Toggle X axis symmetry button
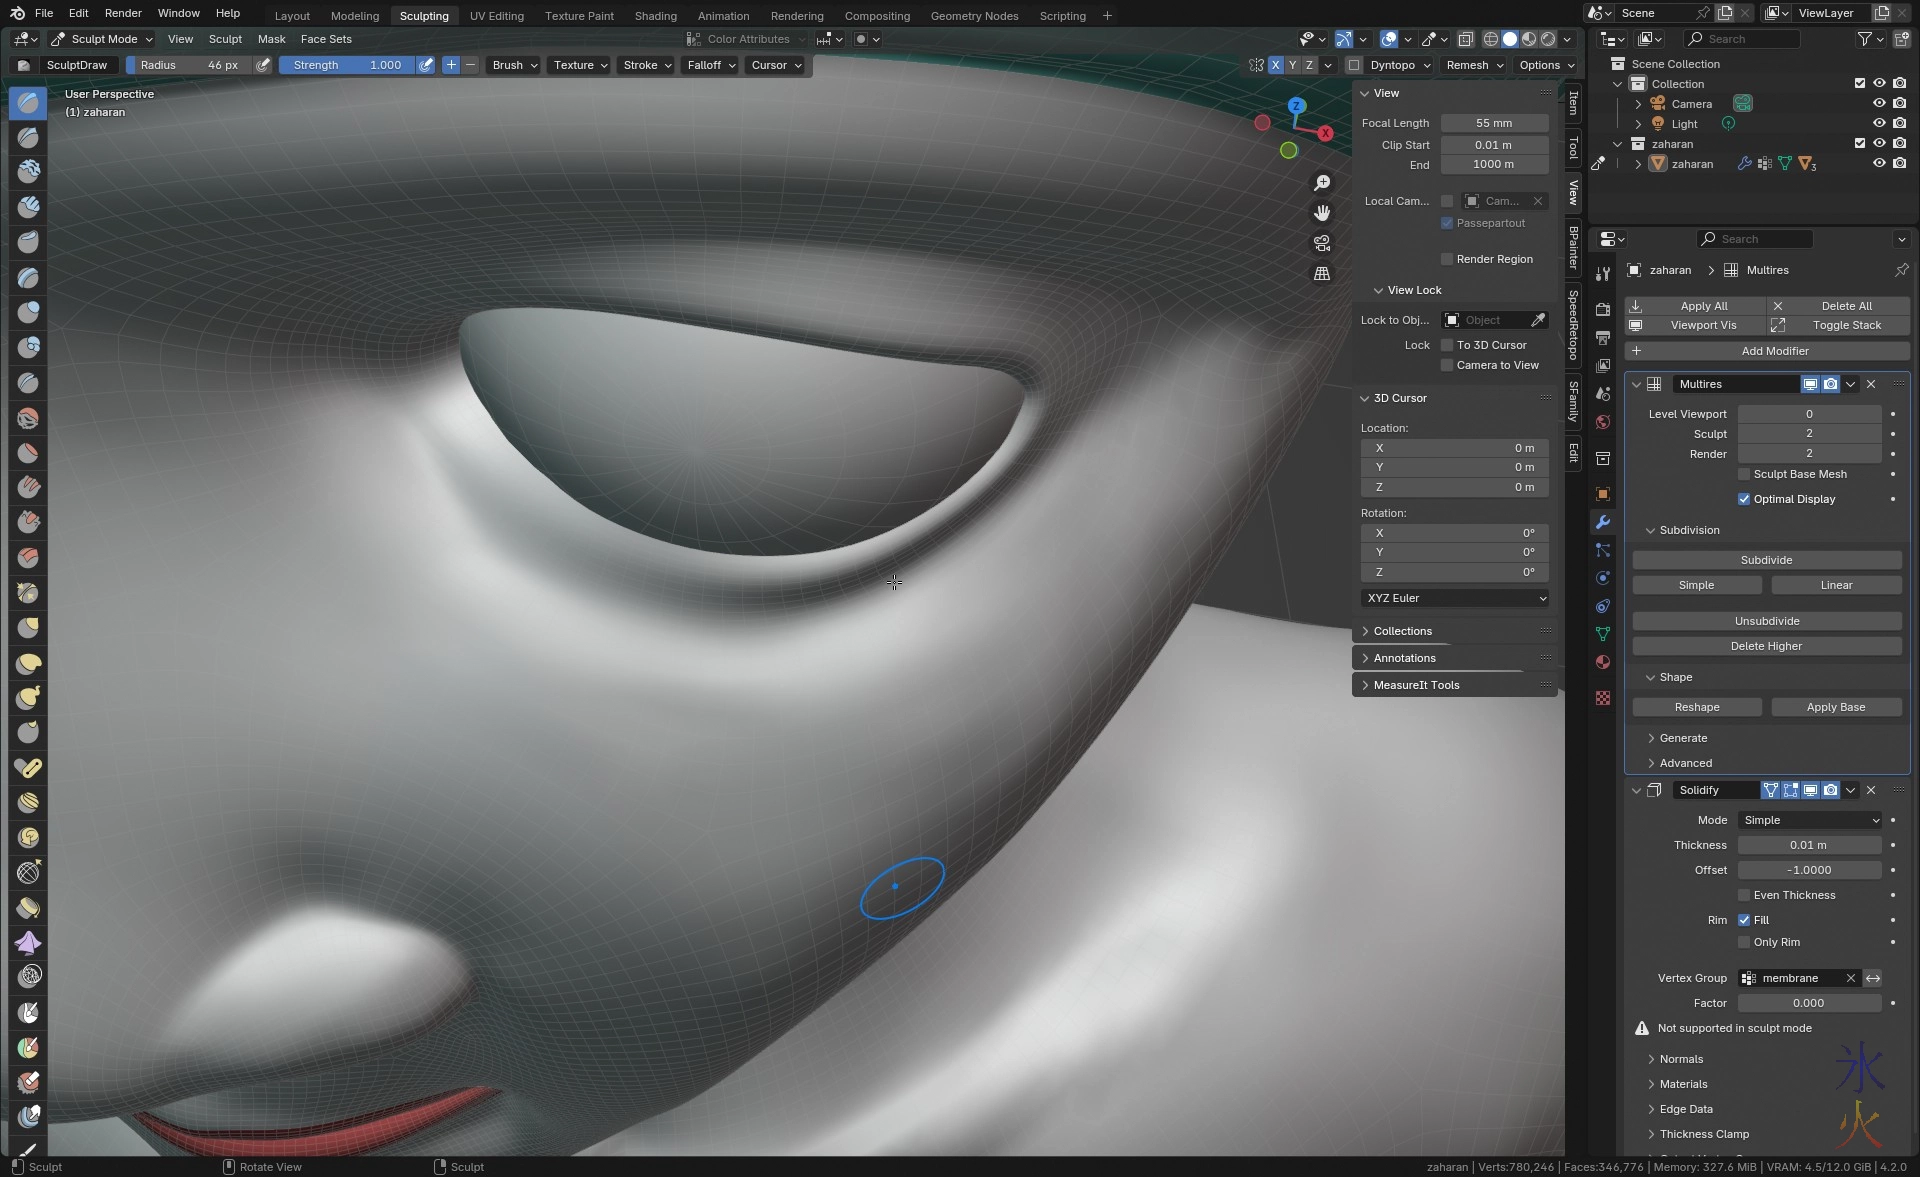 coord(1275,65)
